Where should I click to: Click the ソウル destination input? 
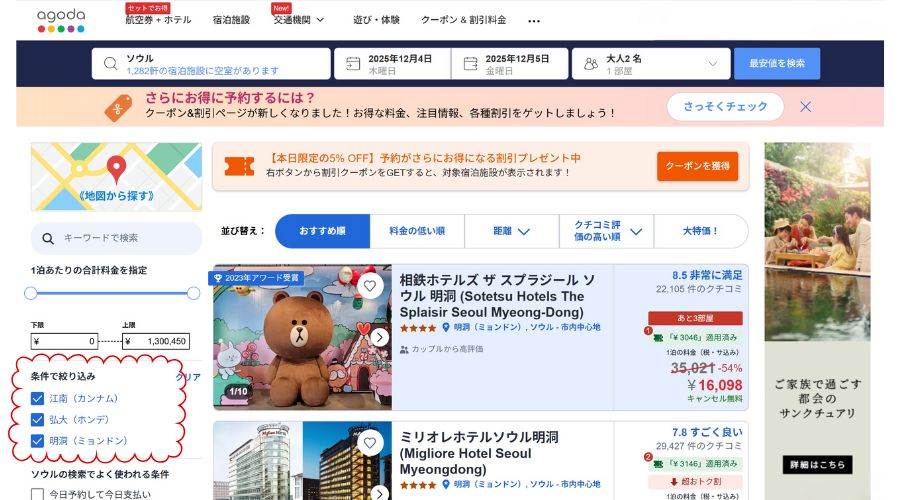click(x=211, y=64)
